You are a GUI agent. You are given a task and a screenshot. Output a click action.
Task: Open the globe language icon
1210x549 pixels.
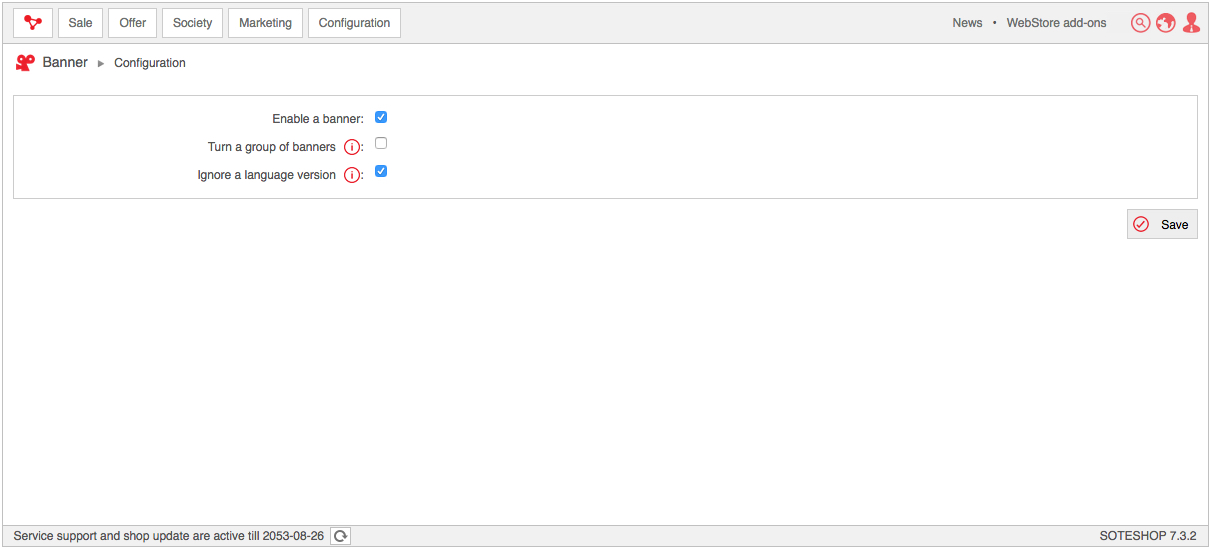(1165, 23)
